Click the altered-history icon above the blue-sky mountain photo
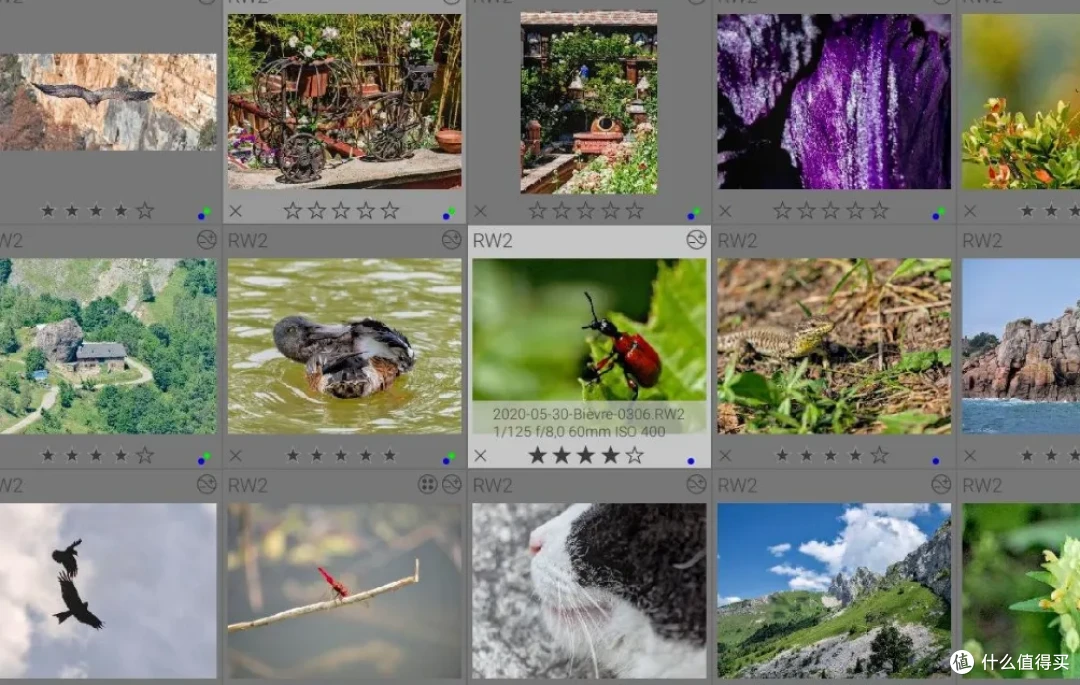 pyautogui.click(x=941, y=484)
